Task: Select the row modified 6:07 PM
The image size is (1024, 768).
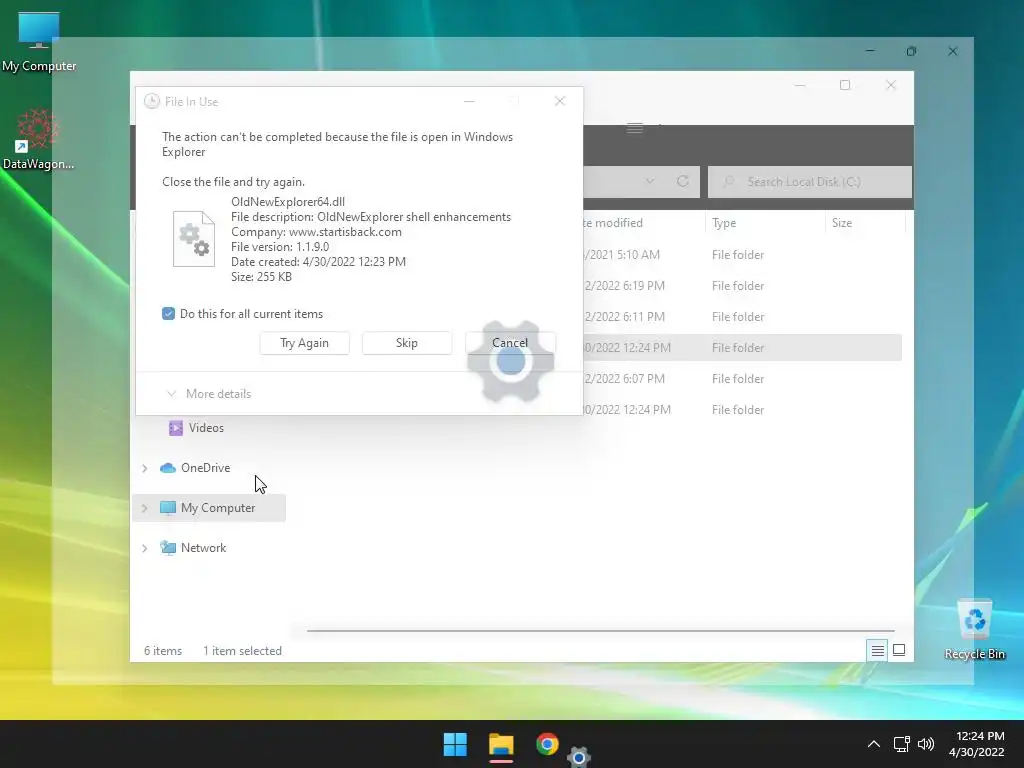Action: coord(742,379)
